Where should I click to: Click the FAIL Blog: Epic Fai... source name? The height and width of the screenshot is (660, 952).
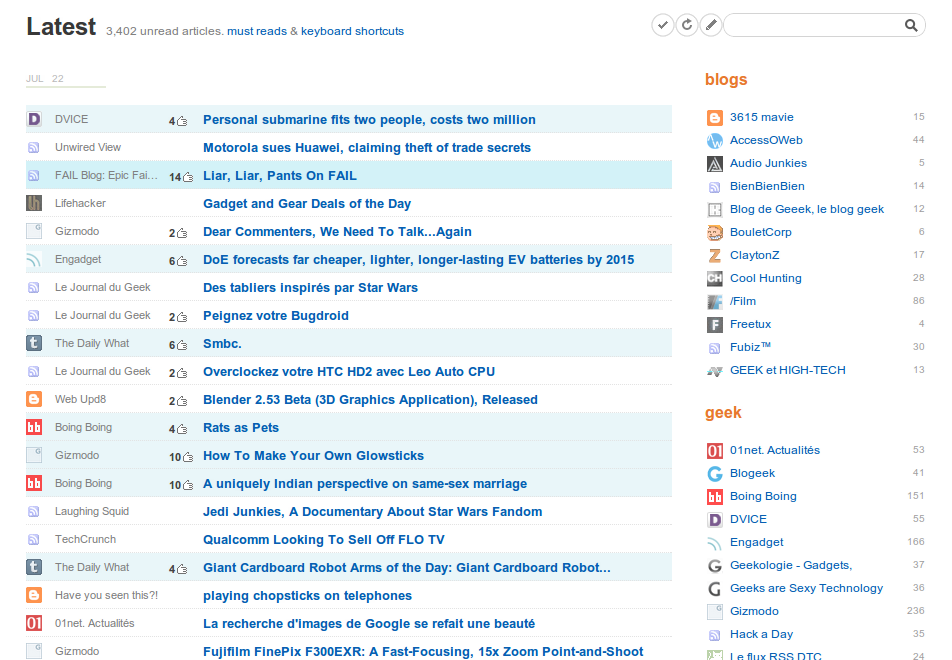point(106,175)
